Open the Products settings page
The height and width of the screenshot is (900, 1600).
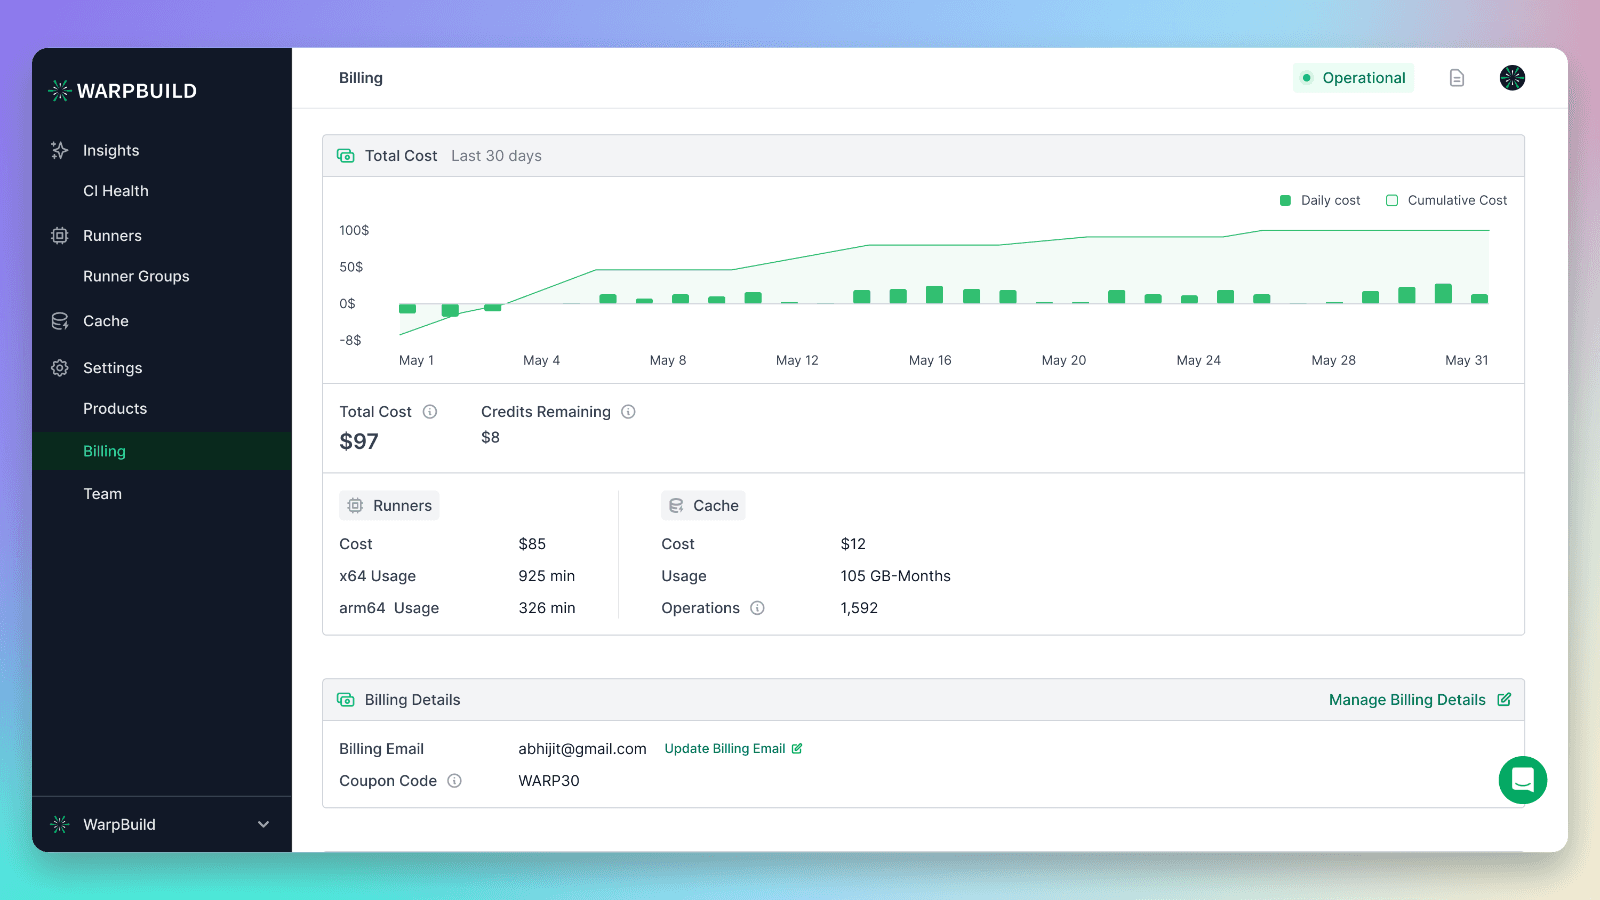click(x=114, y=408)
